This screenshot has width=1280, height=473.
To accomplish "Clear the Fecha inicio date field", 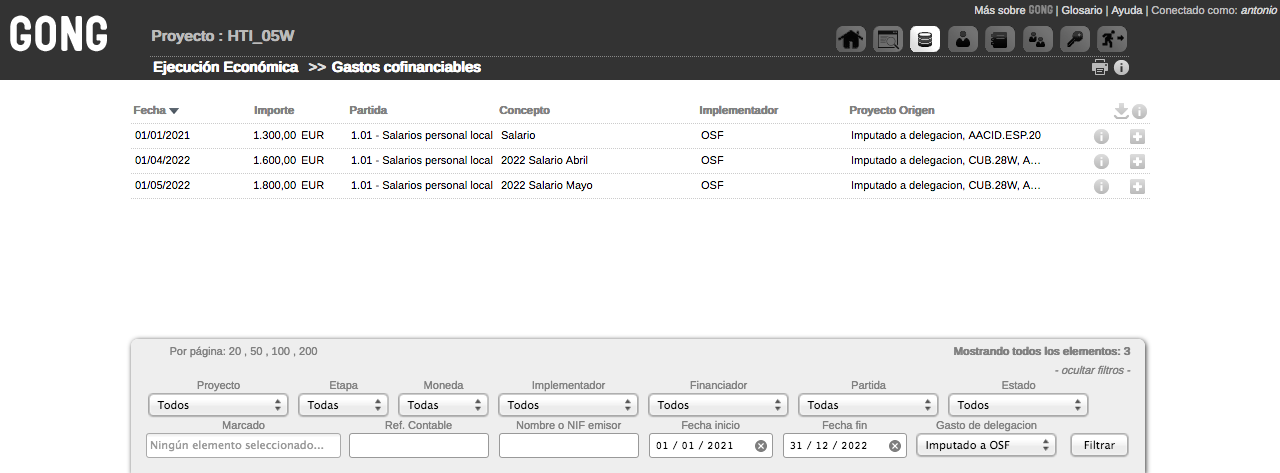I will click(761, 446).
